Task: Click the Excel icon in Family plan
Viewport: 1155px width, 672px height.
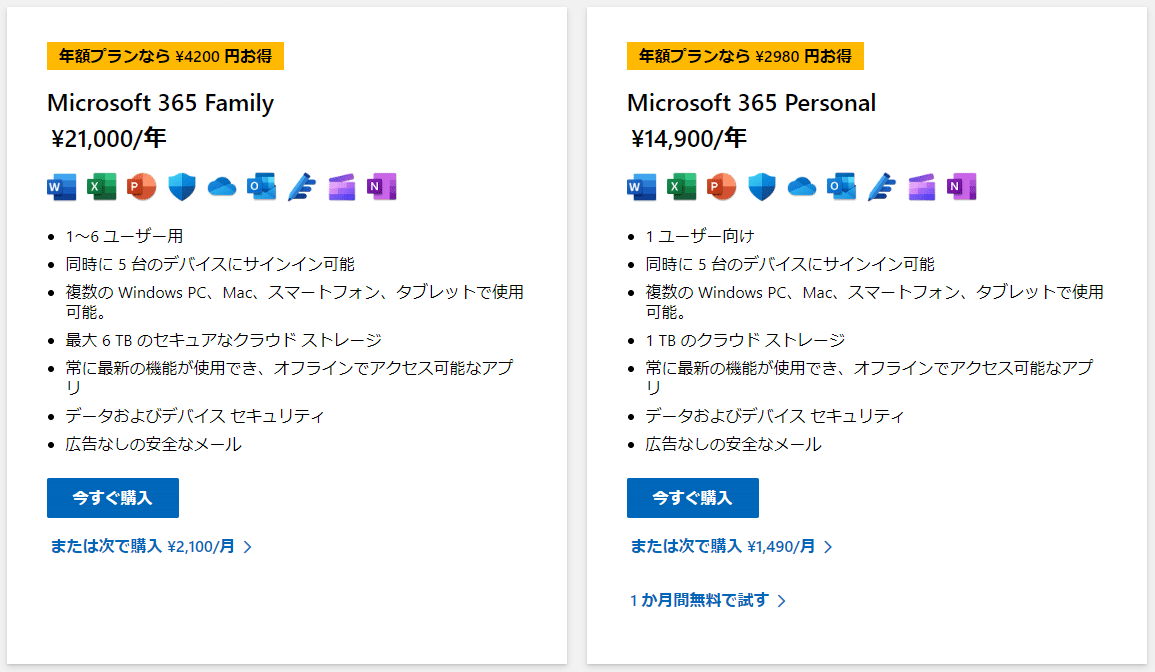Action: pyautogui.click(x=102, y=187)
